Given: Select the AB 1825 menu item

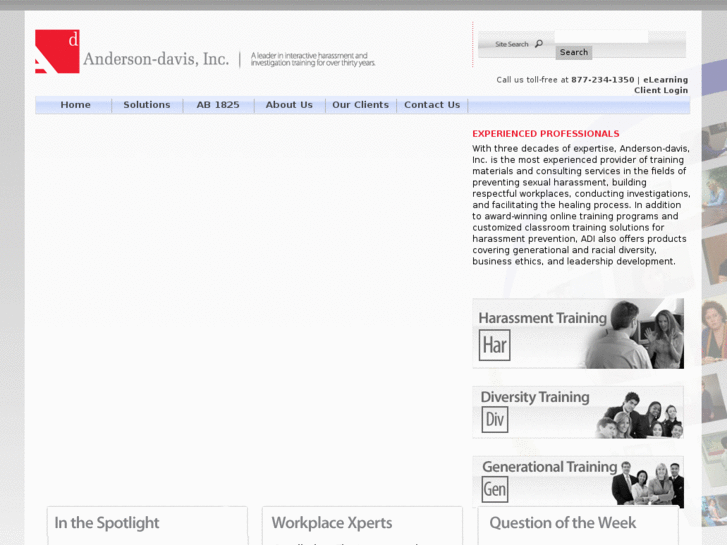Looking at the screenshot, I should pyautogui.click(x=218, y=105).
